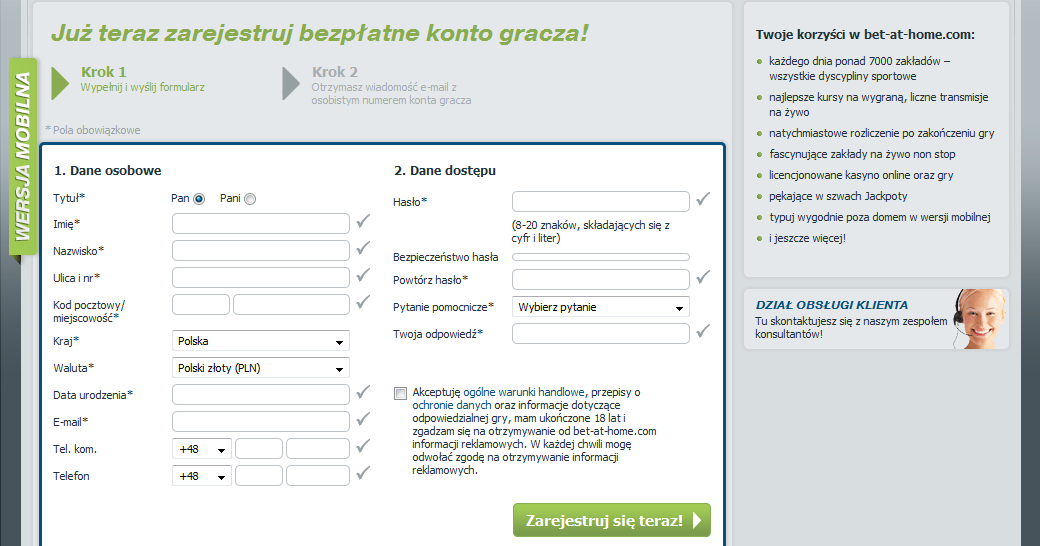Click the 'pękające w szwach Jackpoty' item
The image size is (1040, 546).
point(838,196)
